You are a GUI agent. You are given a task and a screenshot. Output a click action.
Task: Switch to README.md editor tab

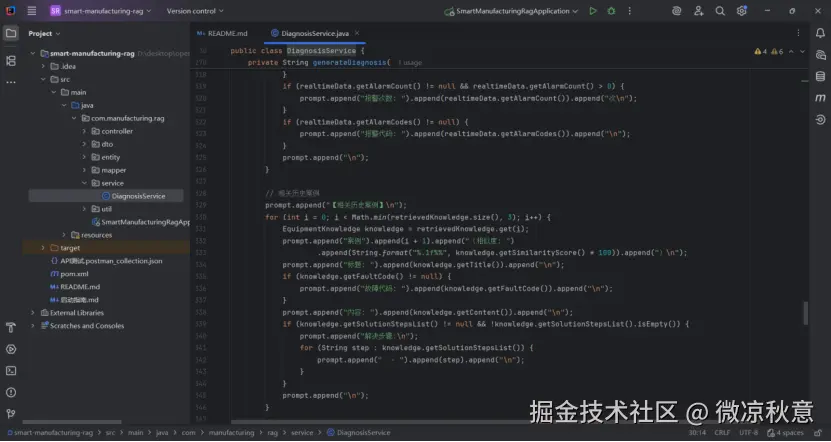tap(222, 33)
